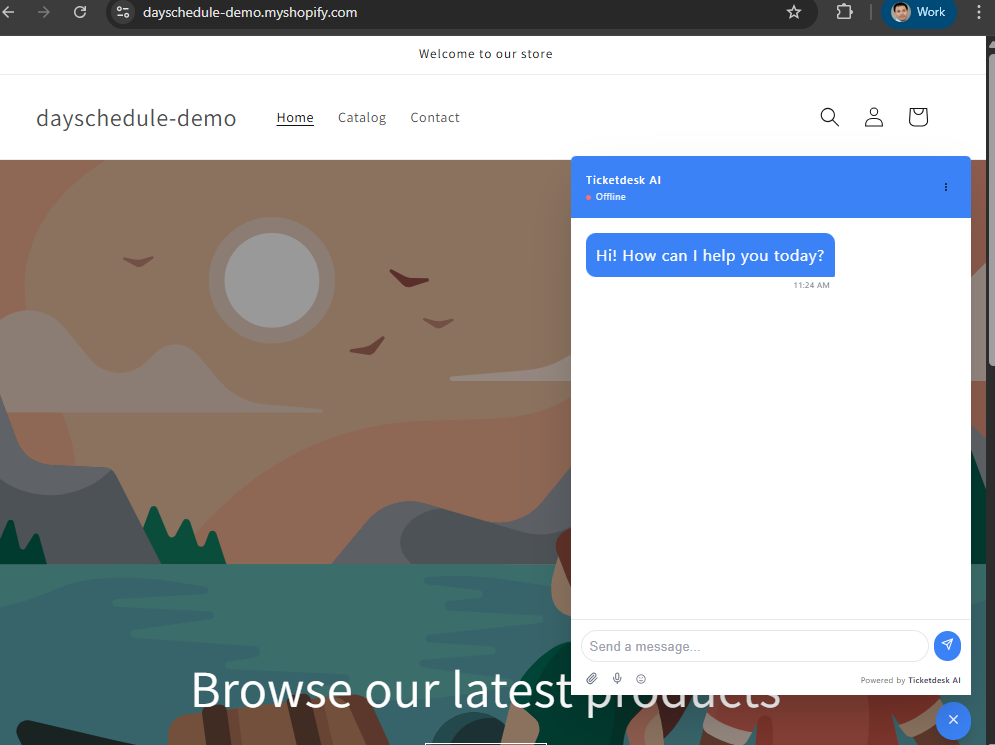Open the shopping cart icon
Screen dimensions: 995x745
point(918,117)
